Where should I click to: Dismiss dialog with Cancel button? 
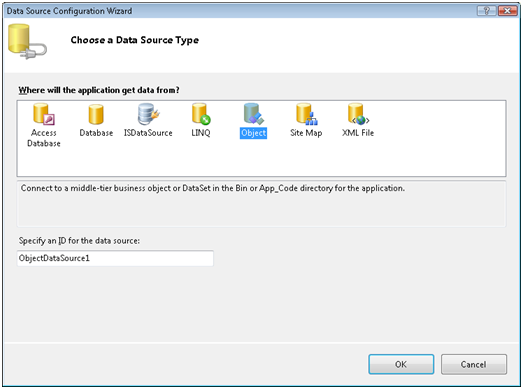click(x=474, y=364)
